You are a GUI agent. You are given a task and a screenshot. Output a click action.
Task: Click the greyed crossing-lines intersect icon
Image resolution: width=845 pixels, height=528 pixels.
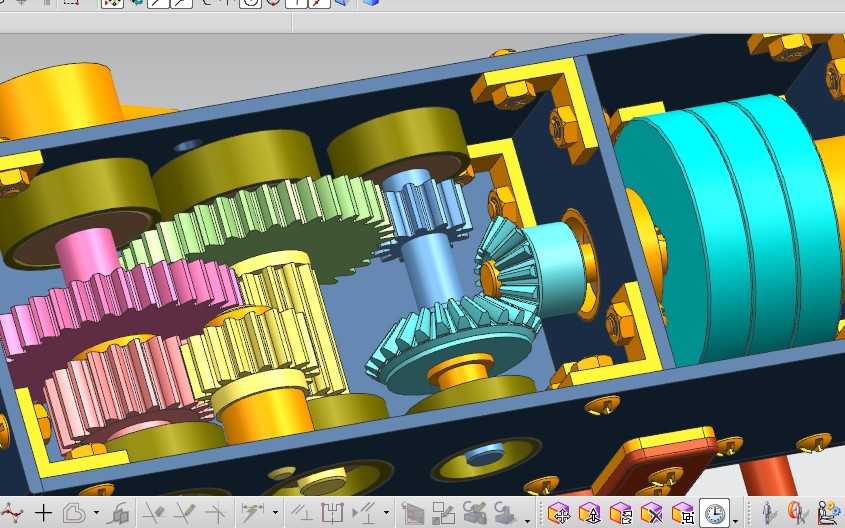tap(216, 513)
